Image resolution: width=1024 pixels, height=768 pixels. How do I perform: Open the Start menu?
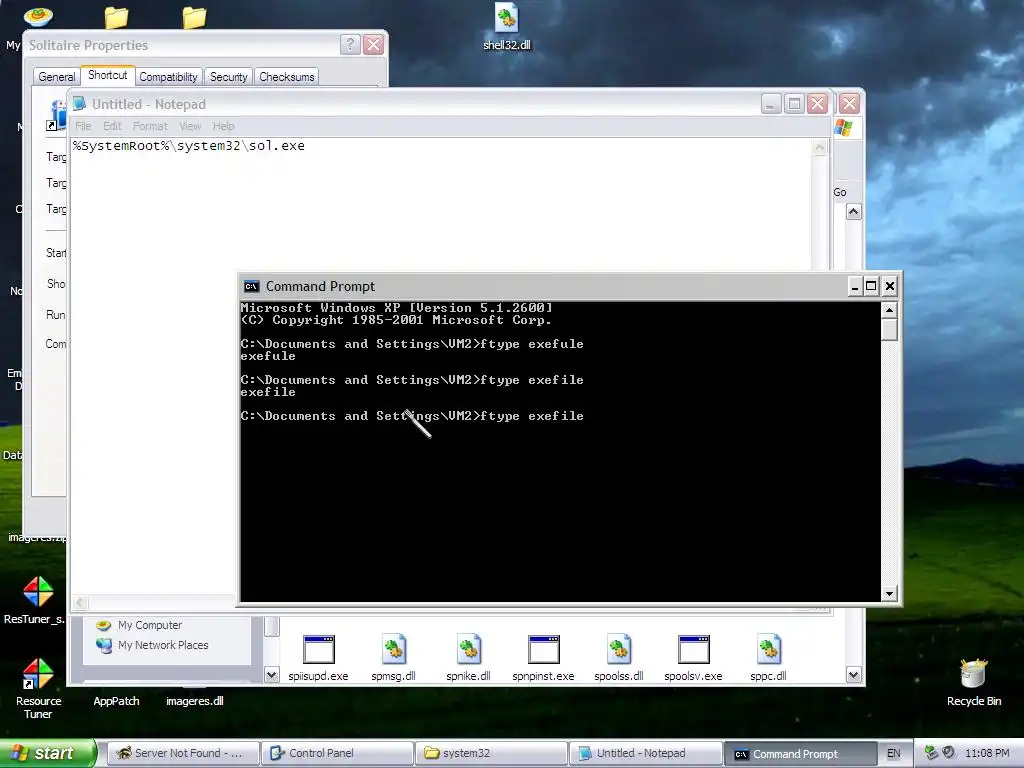tap(47, 754)
